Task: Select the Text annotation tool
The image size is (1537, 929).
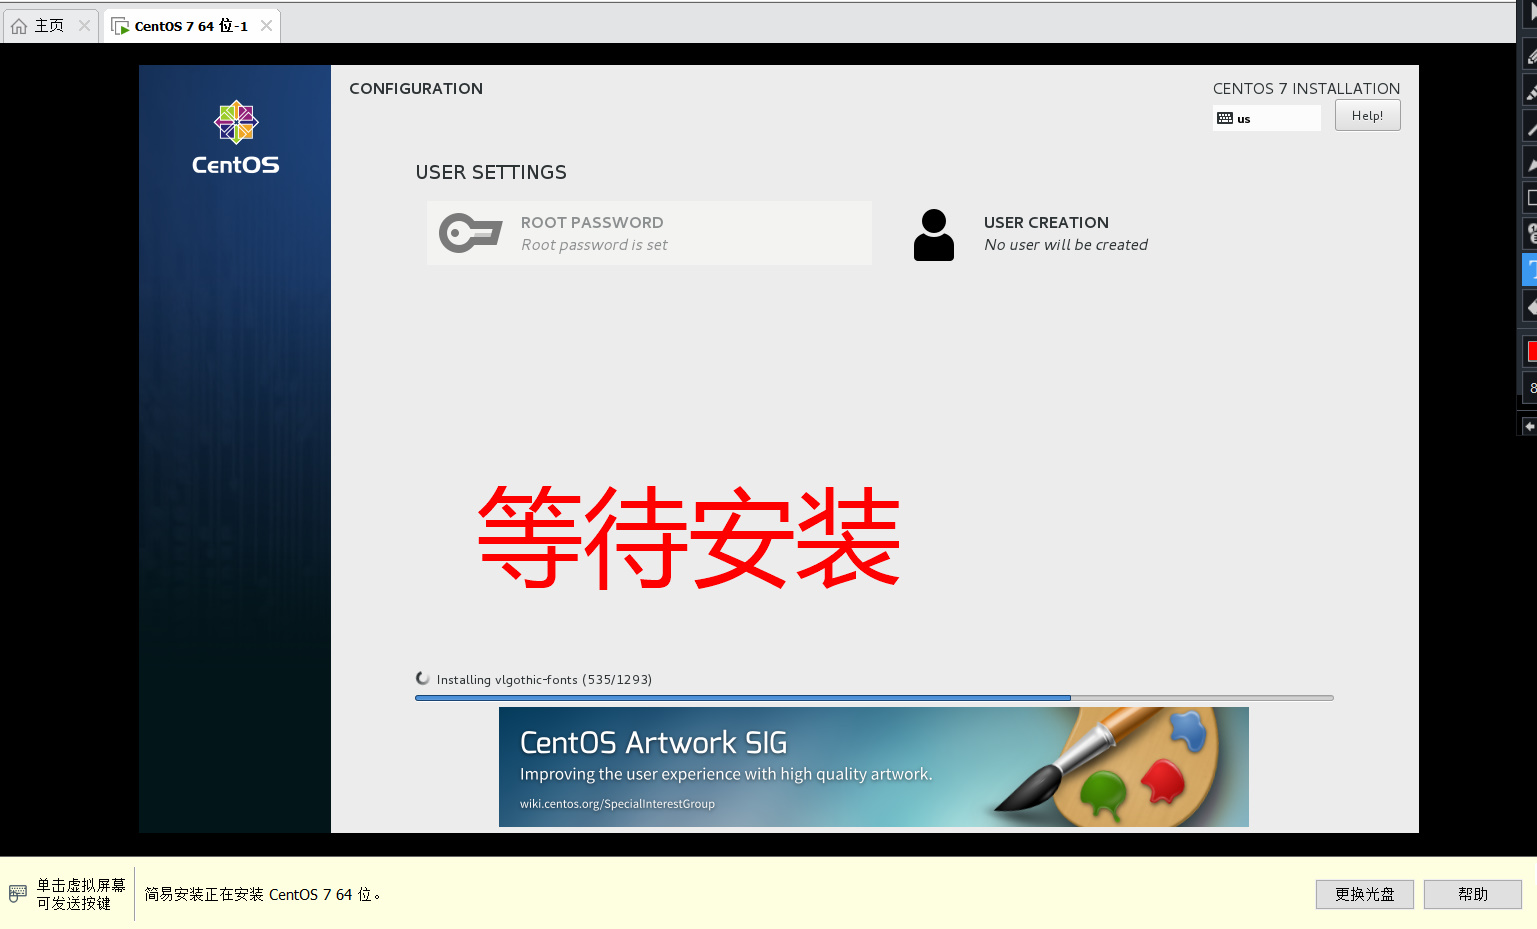Action: coord(1530,269)
